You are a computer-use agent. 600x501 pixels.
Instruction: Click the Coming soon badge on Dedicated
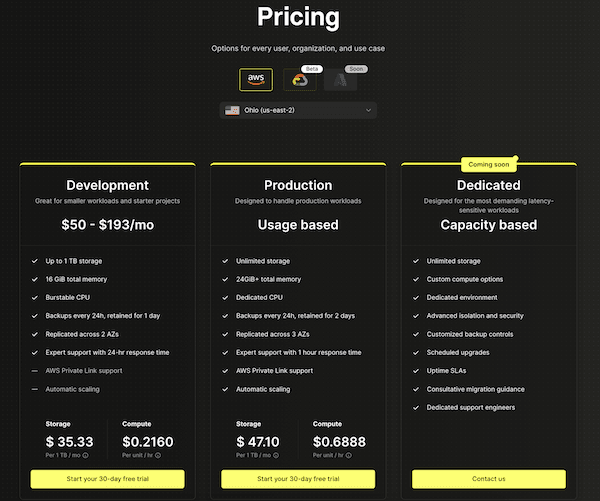click(488, 163)
